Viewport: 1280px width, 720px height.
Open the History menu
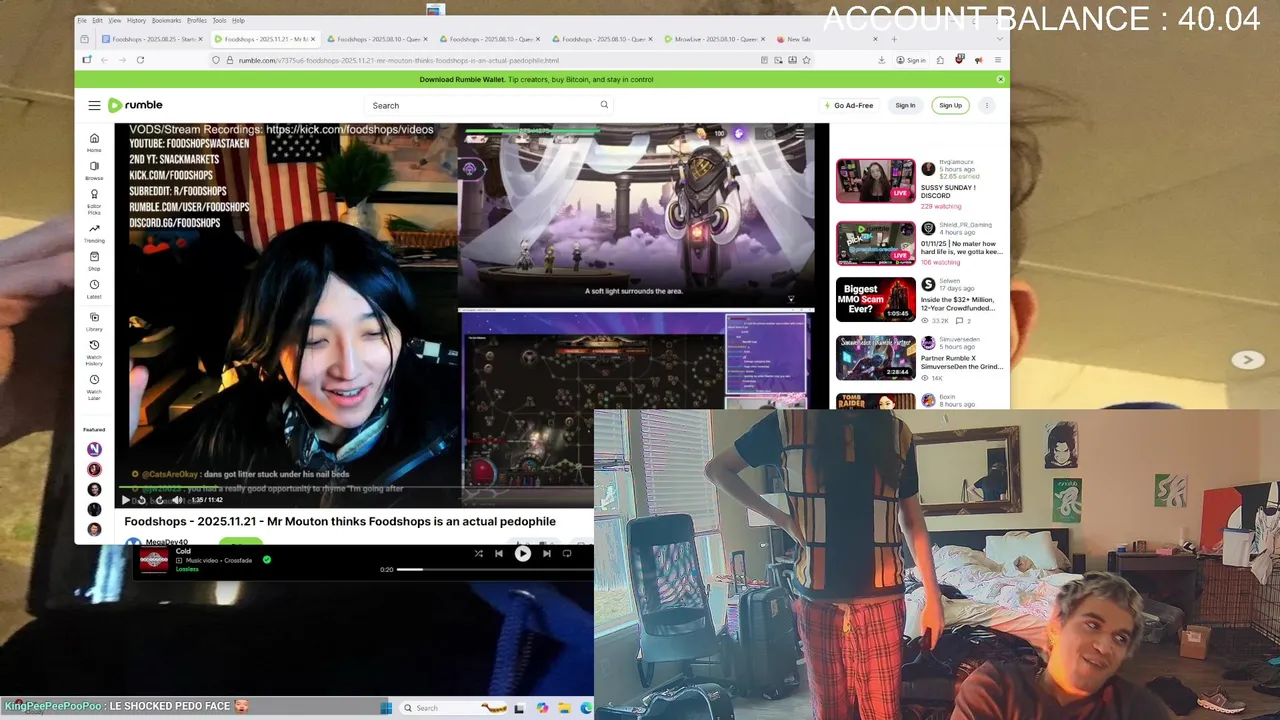tap(136, 20)
